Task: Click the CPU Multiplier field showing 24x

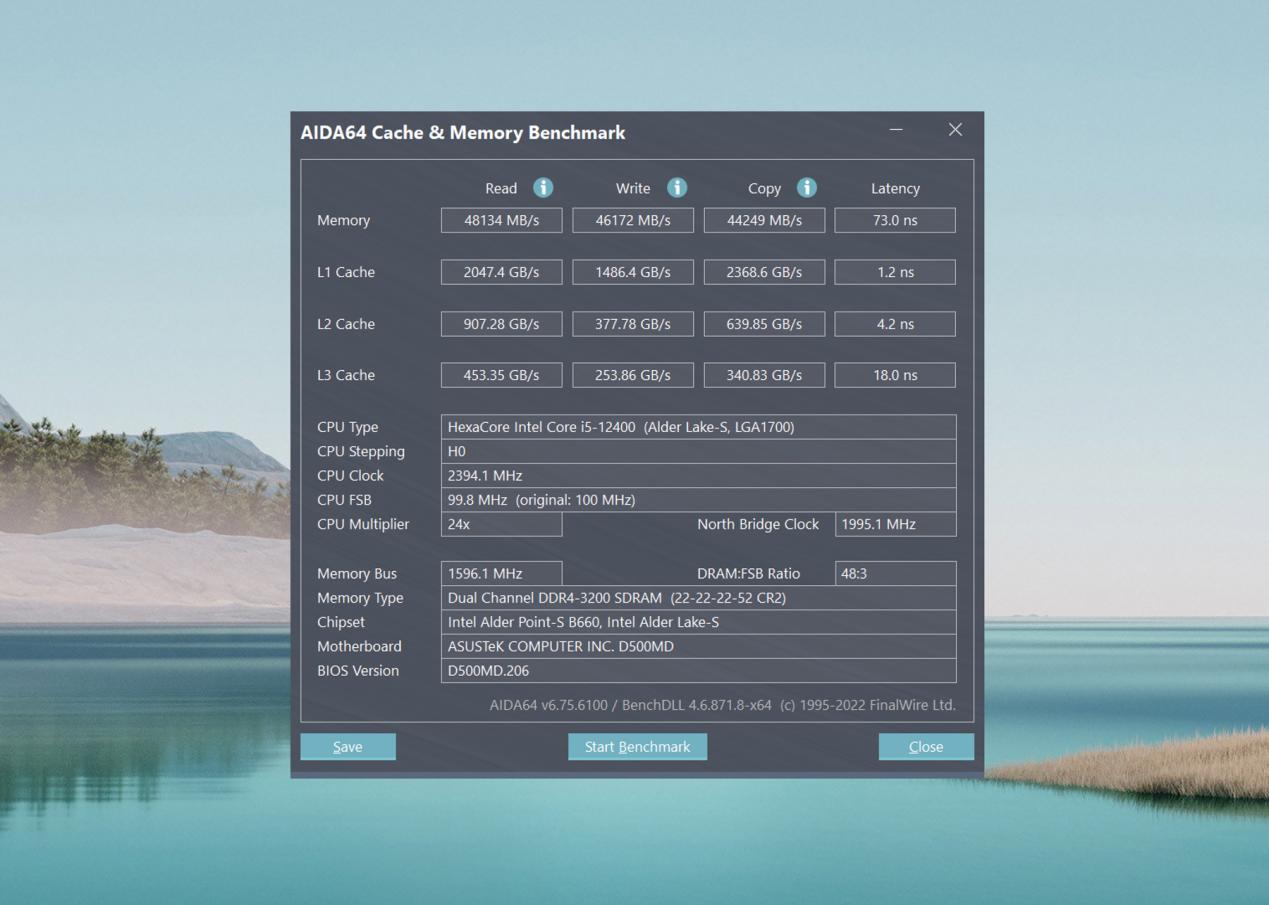Action: [501, 524]
